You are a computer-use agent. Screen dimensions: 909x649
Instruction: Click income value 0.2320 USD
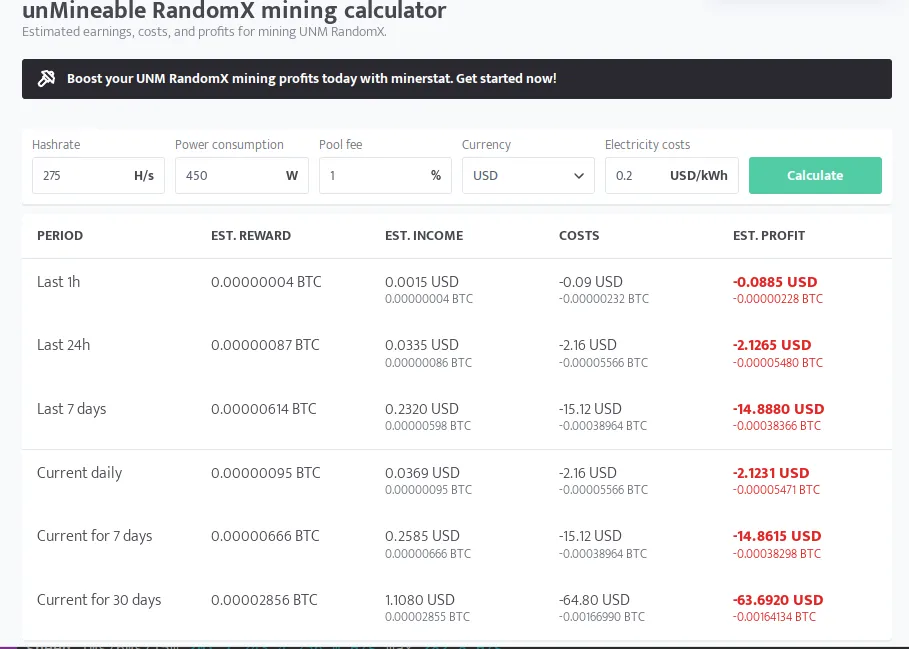pos(421,409)
